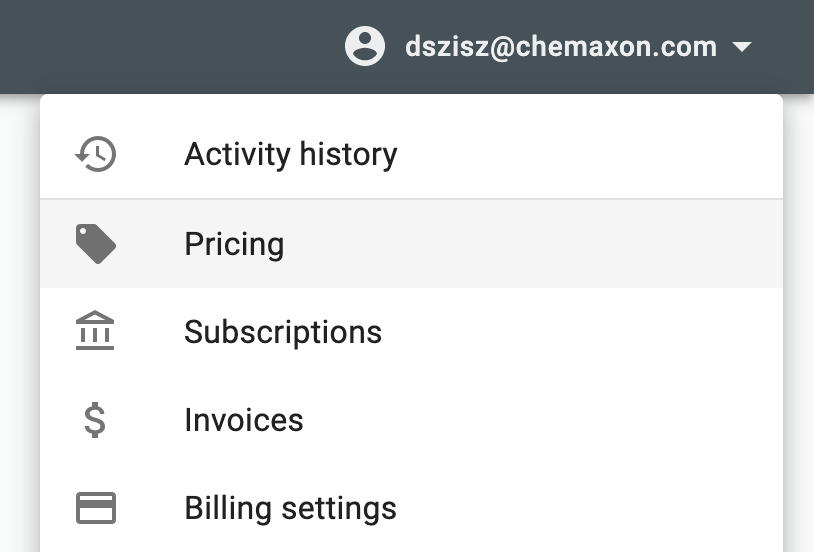This screenshot has height=552, width=814.
Task: Click the Invoices dollar sign icon
Action: point(95,420)
